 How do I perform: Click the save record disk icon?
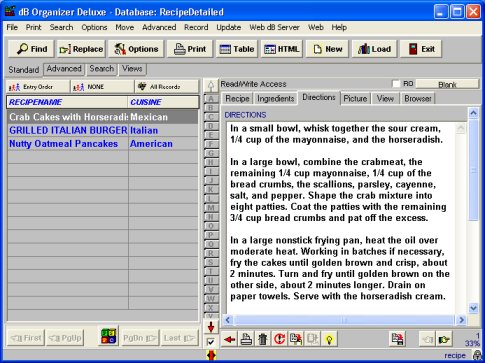coord(398,339)
